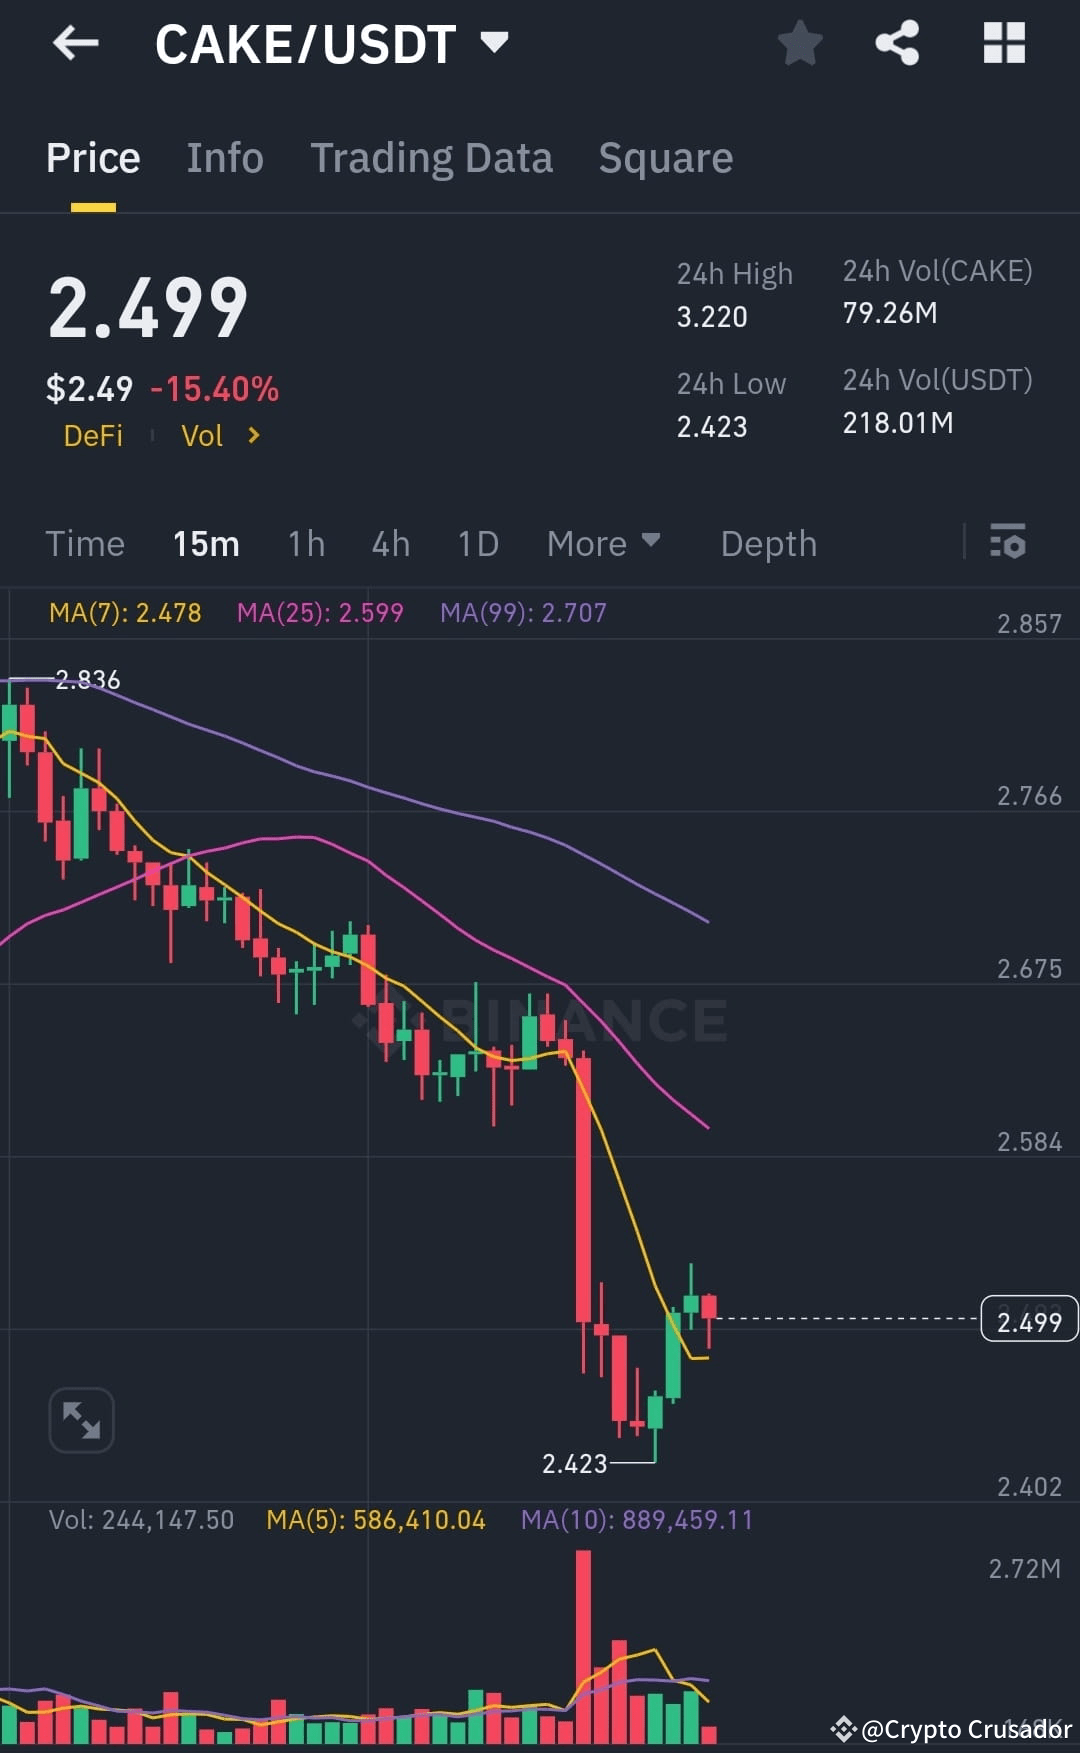Switch to the Info tab

(224, 157)
